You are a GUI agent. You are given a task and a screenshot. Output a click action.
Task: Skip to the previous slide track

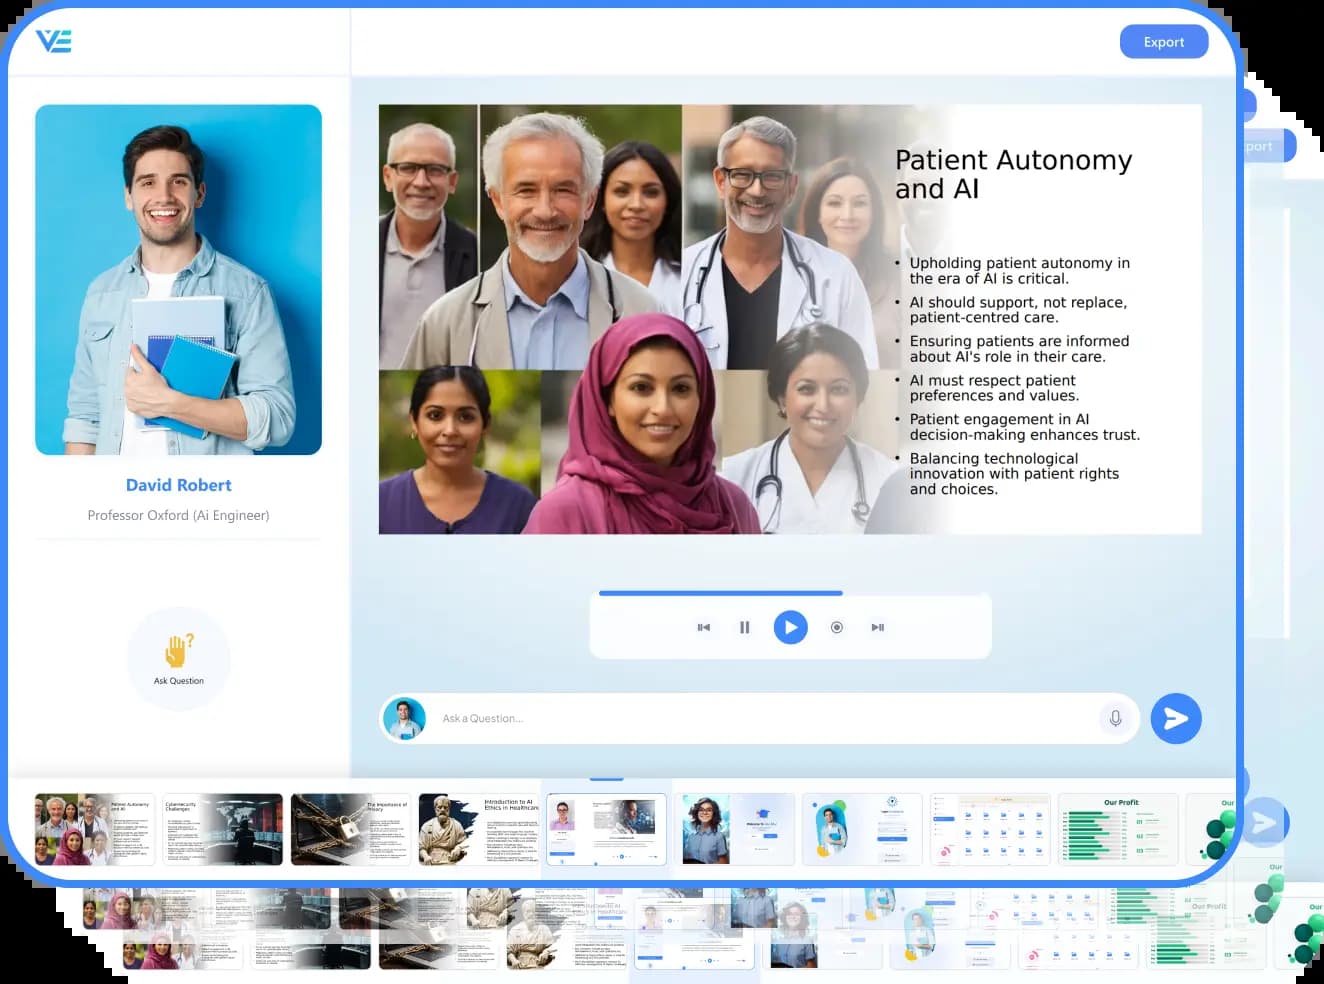tap(704, 628)
